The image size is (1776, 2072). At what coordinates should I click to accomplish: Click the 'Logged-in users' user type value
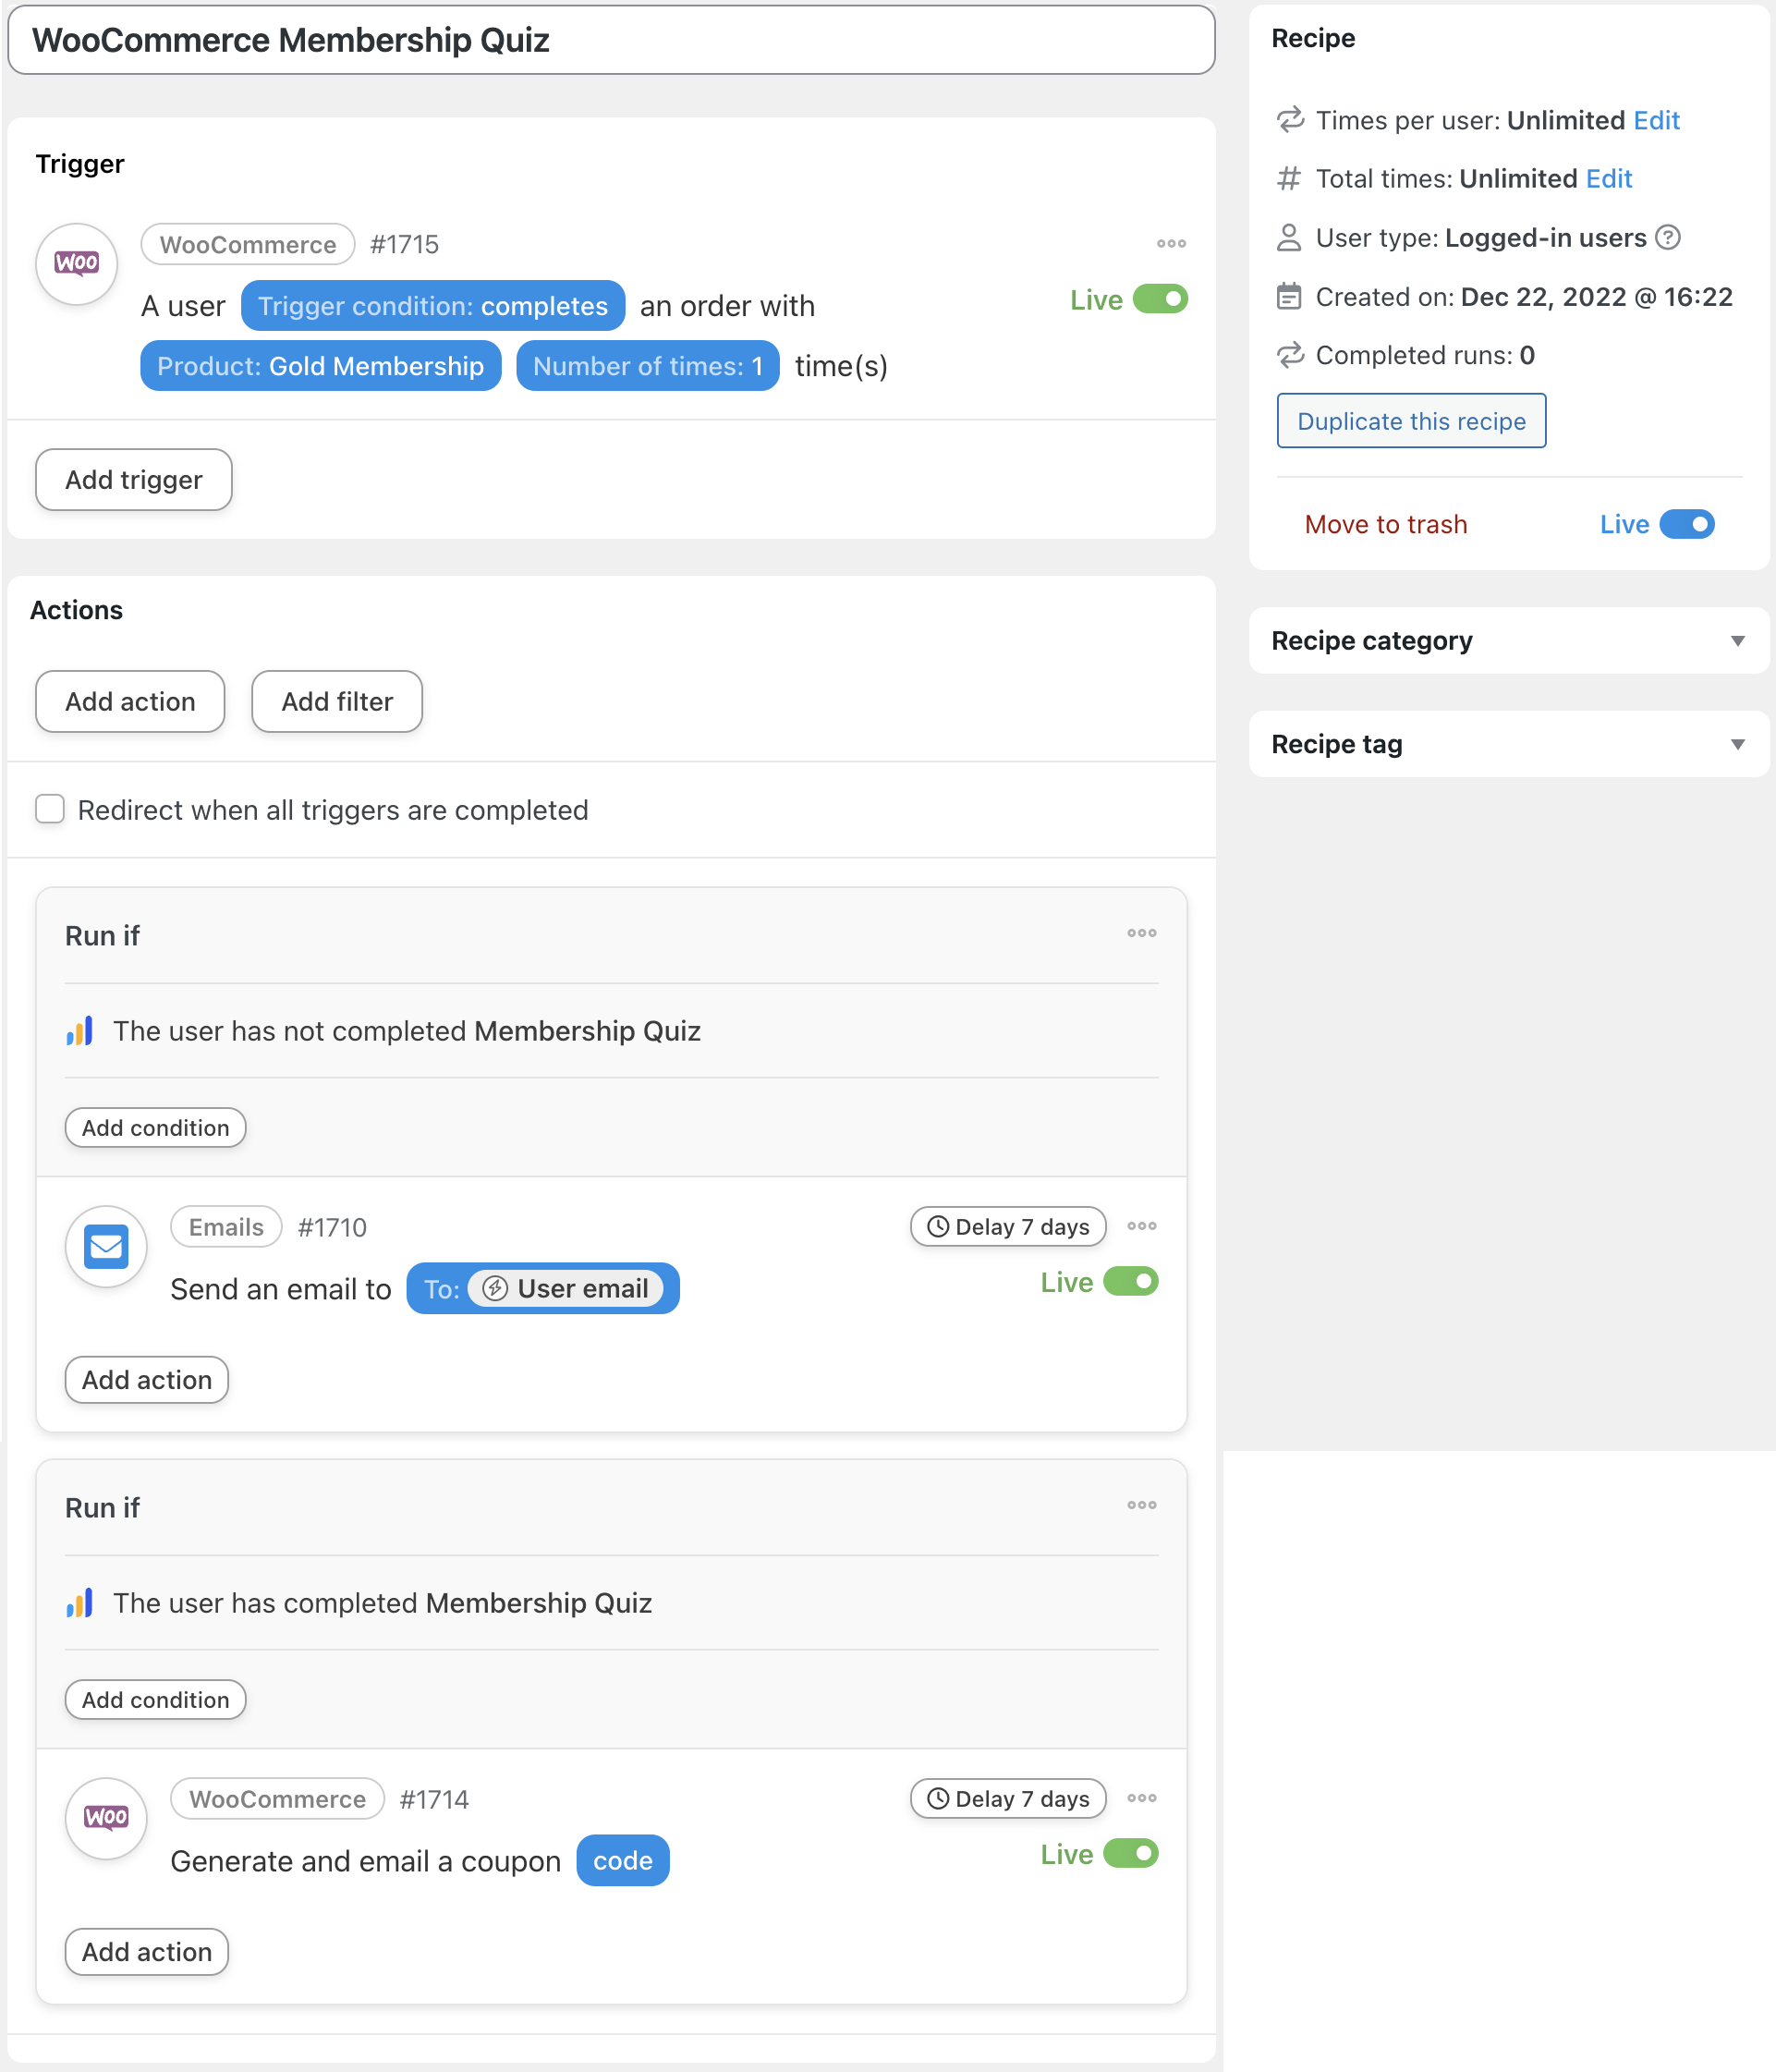pos(1545,237)
